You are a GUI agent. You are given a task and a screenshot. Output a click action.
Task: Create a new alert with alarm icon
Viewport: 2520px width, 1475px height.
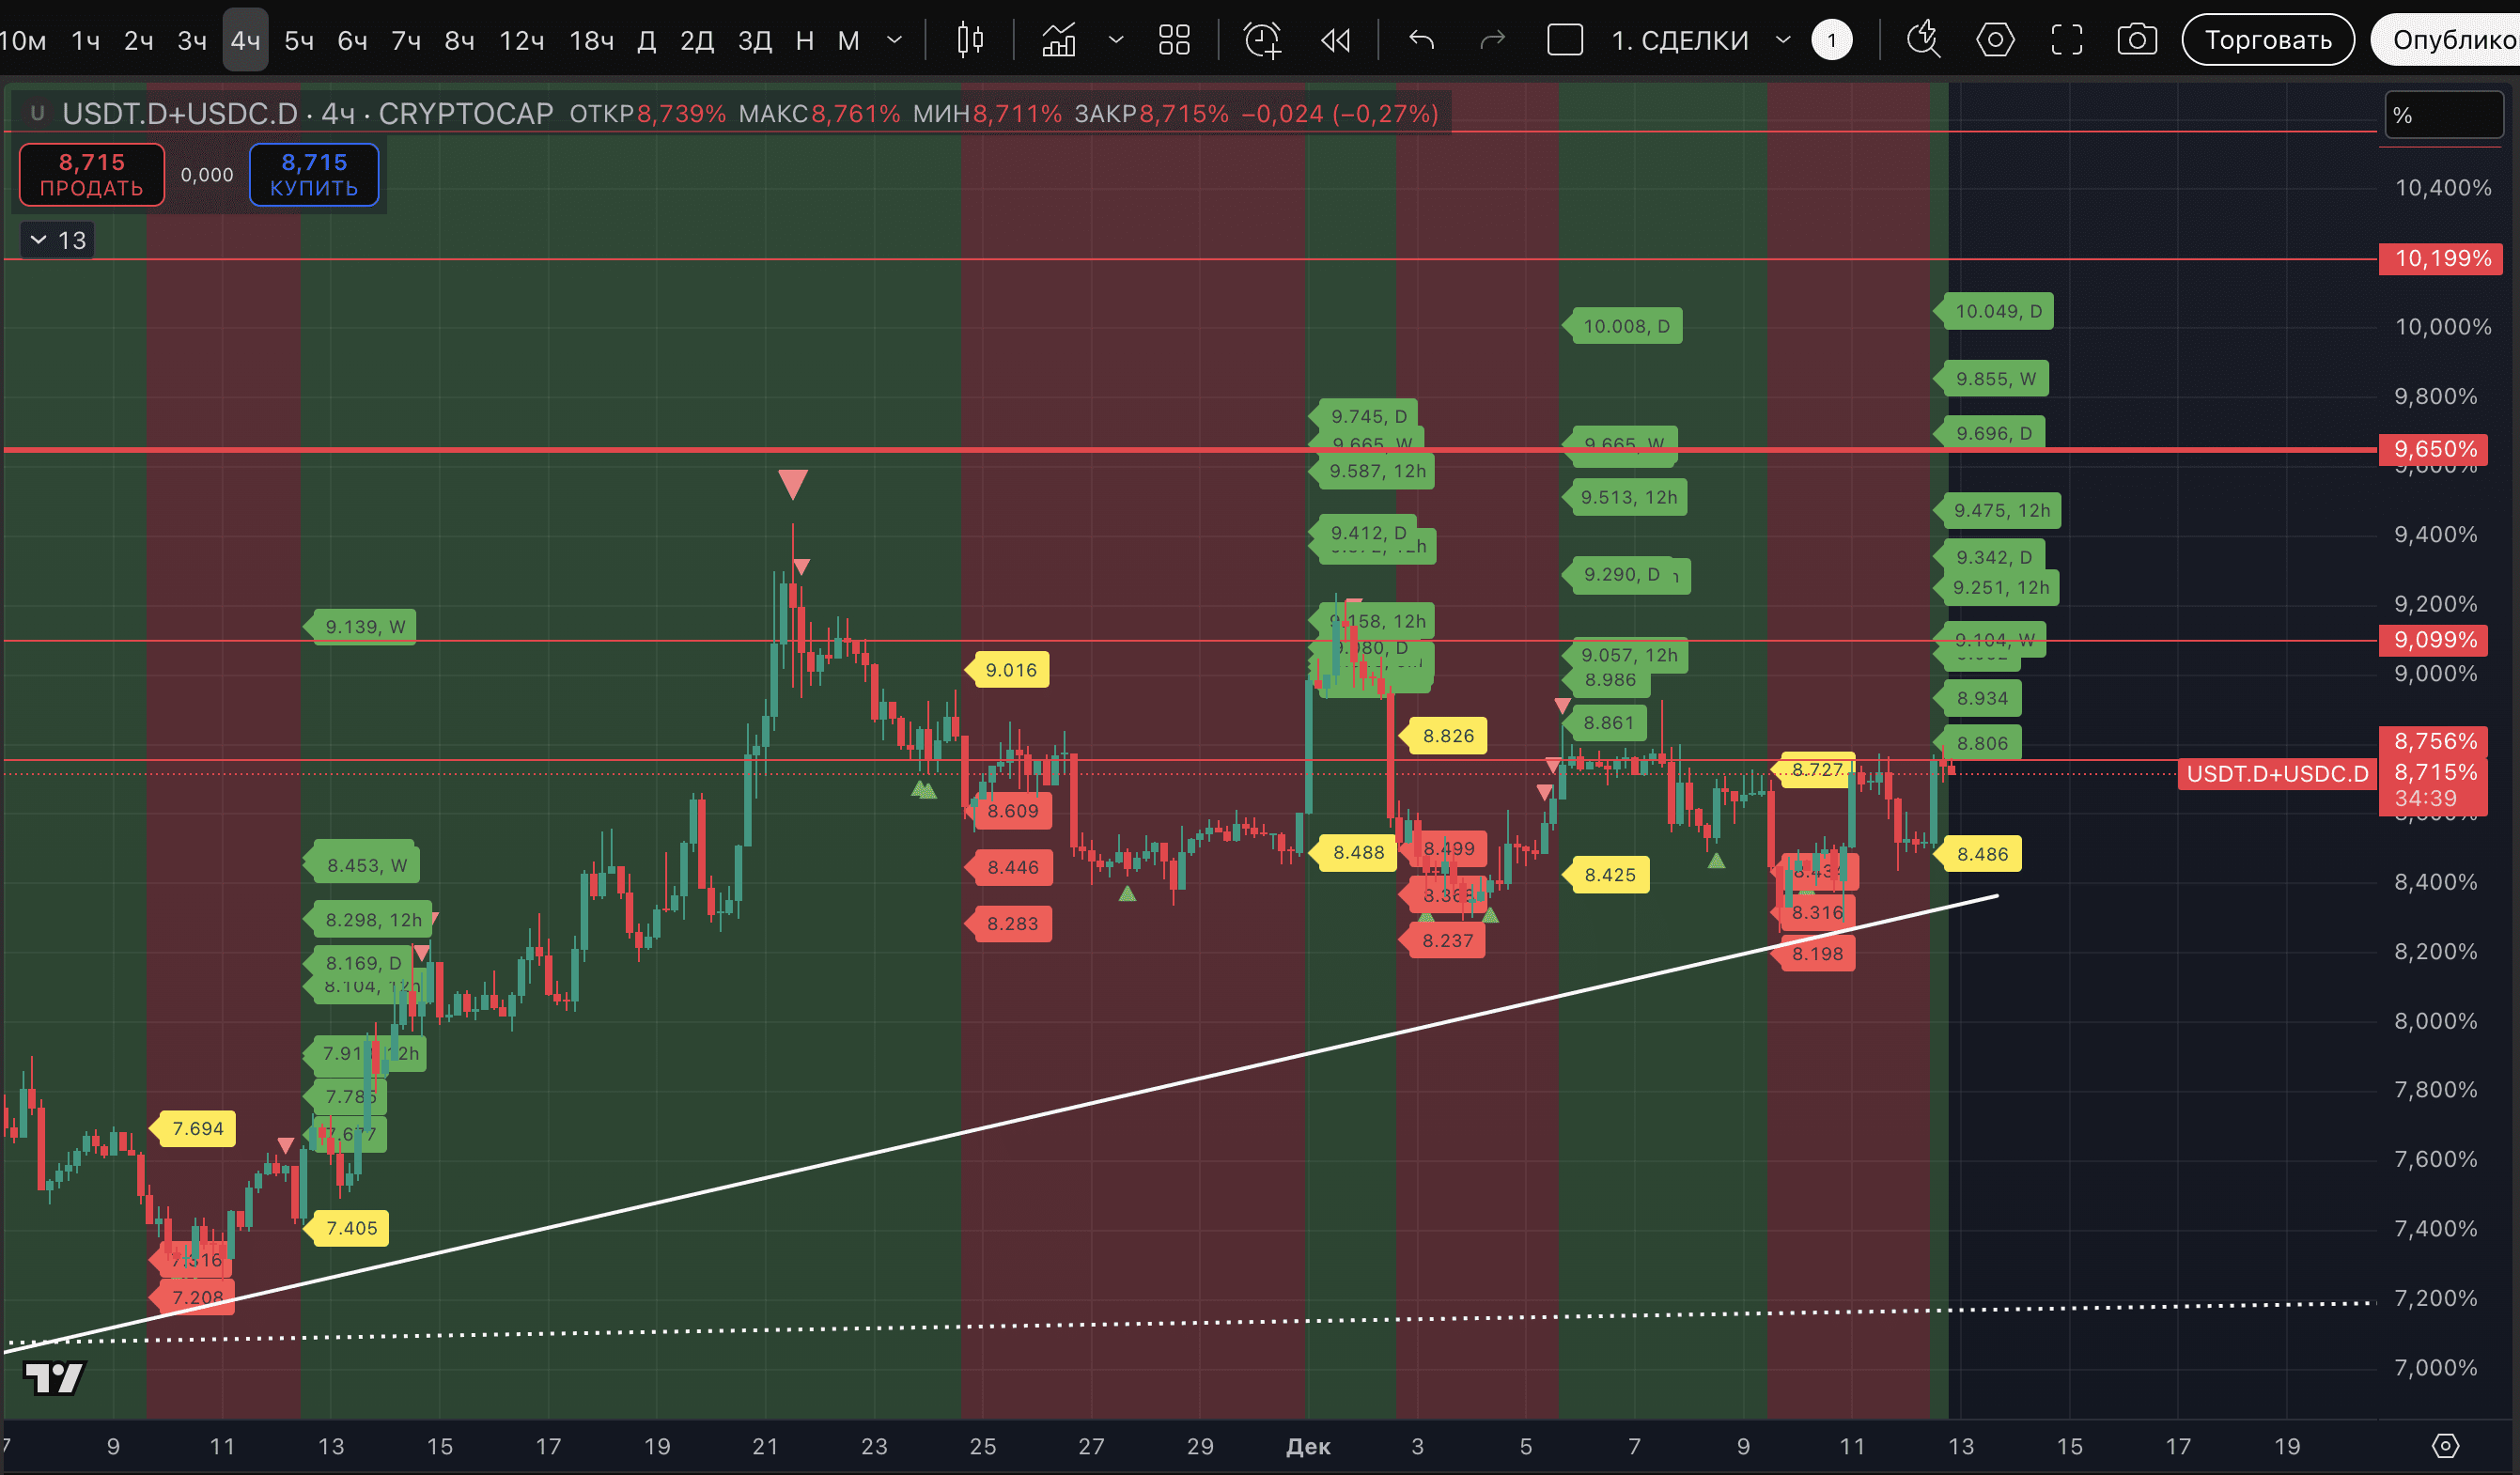1261,40
